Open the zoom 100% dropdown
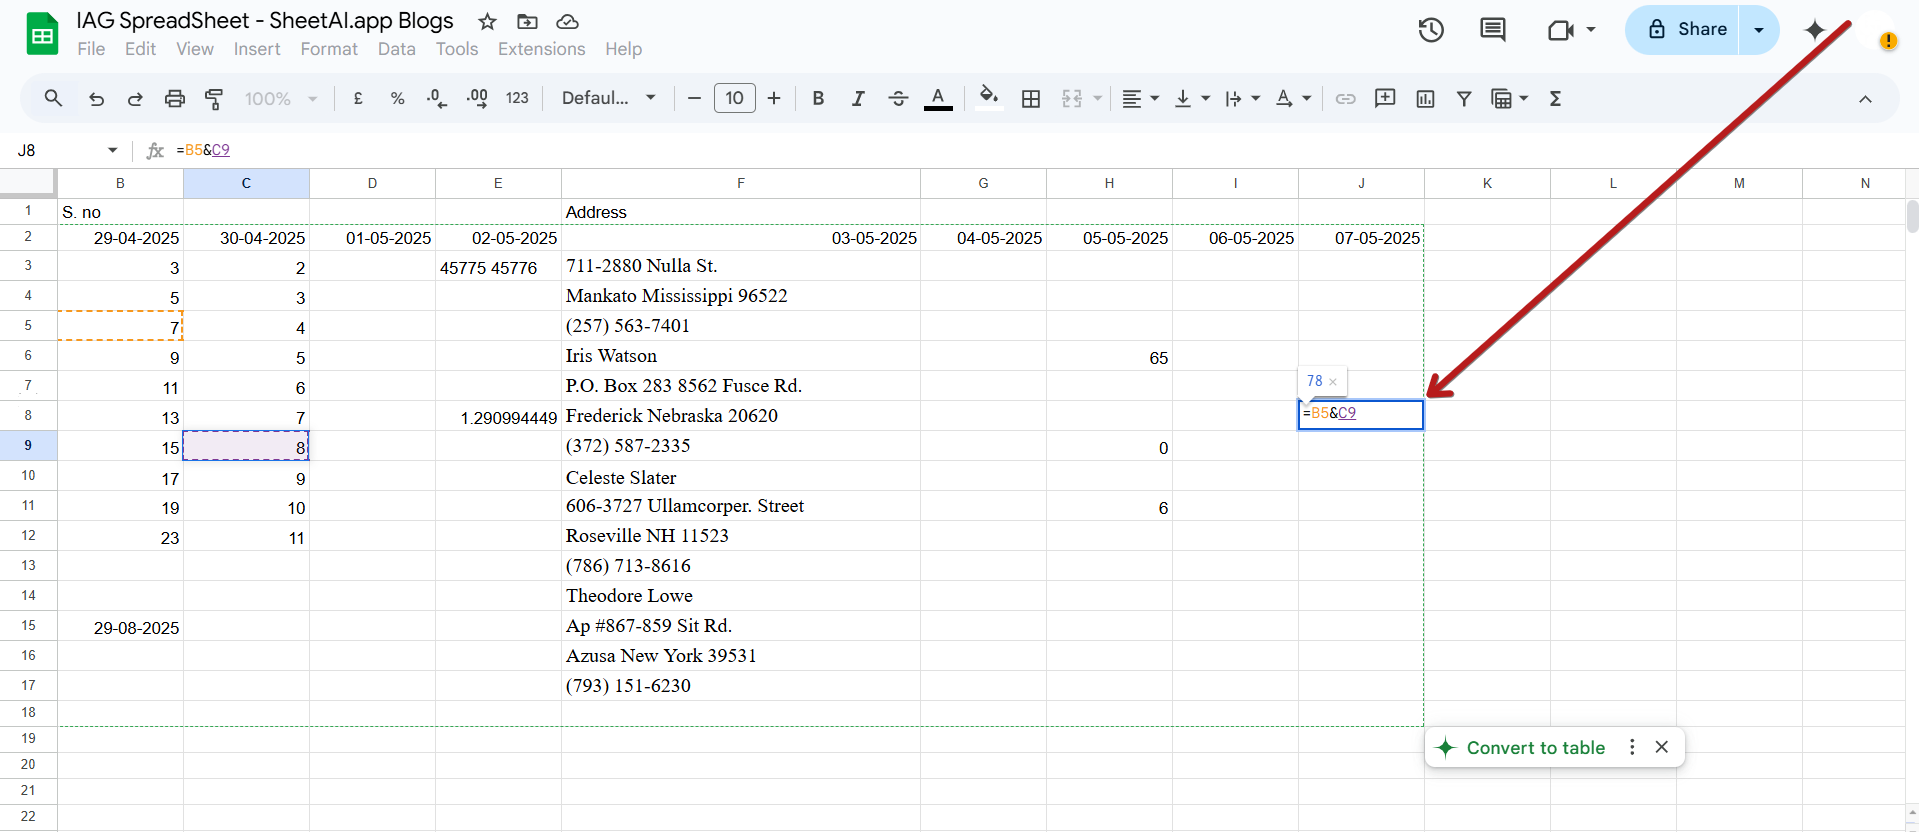 click(x=281, y=98)
